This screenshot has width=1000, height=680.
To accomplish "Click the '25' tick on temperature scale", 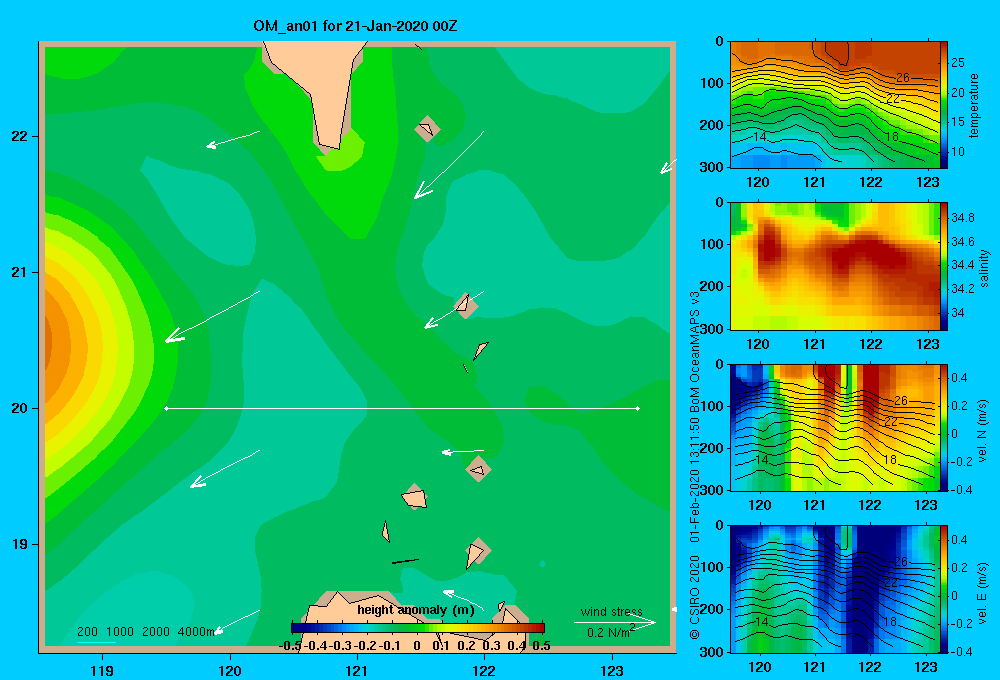I will tap(957, 63).
